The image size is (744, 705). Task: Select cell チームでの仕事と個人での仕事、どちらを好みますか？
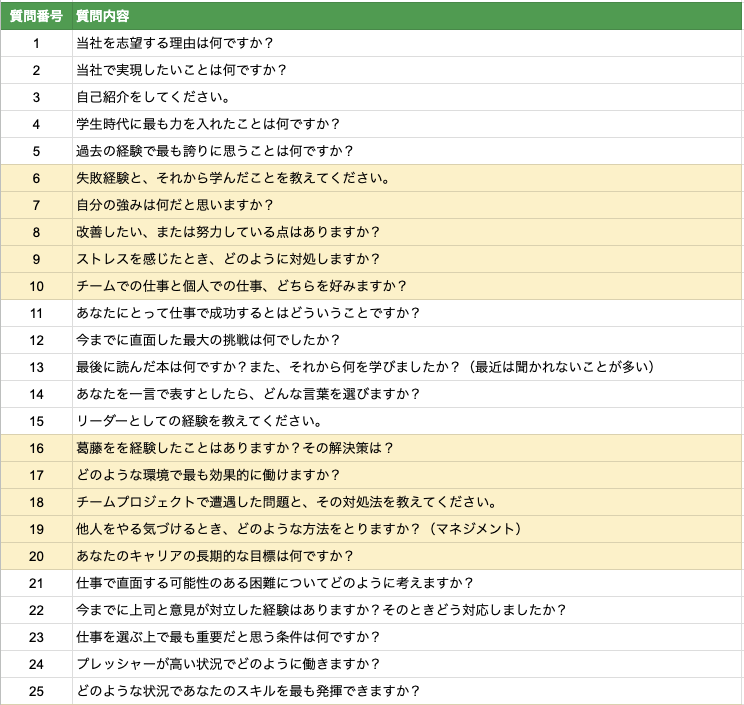pyautogui.click(x=408, y=286)
